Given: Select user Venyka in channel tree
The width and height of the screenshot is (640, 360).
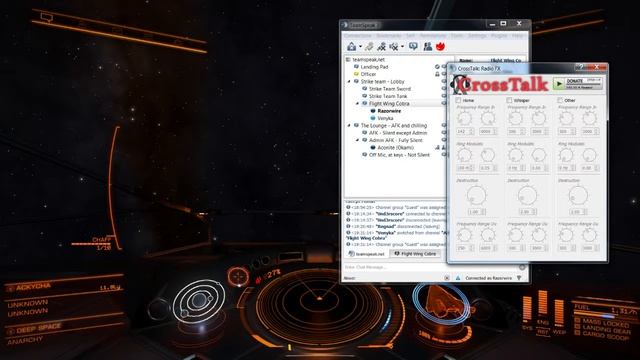Looking at the screenshot, I should coord(385,118).
